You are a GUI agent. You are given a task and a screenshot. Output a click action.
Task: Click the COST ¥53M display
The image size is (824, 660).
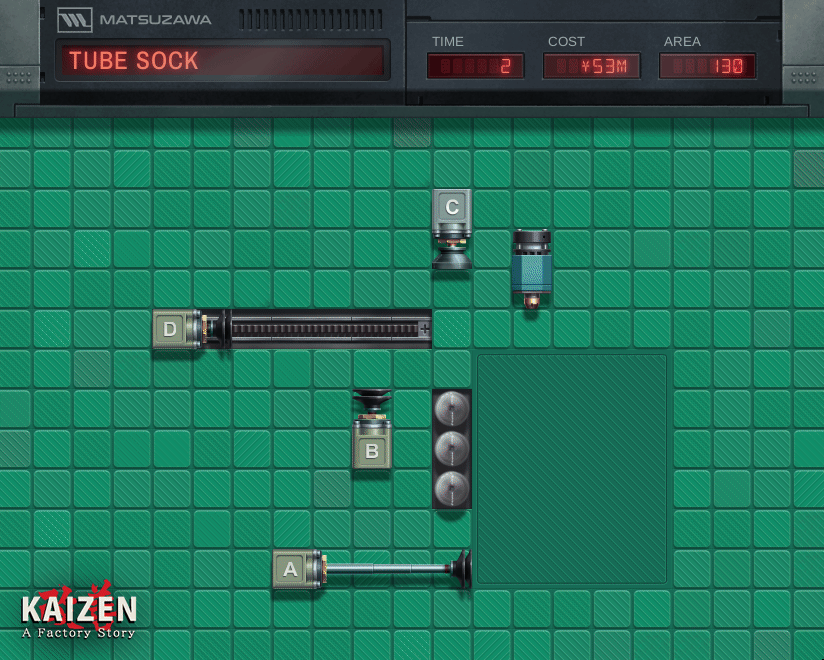point(592,66)
